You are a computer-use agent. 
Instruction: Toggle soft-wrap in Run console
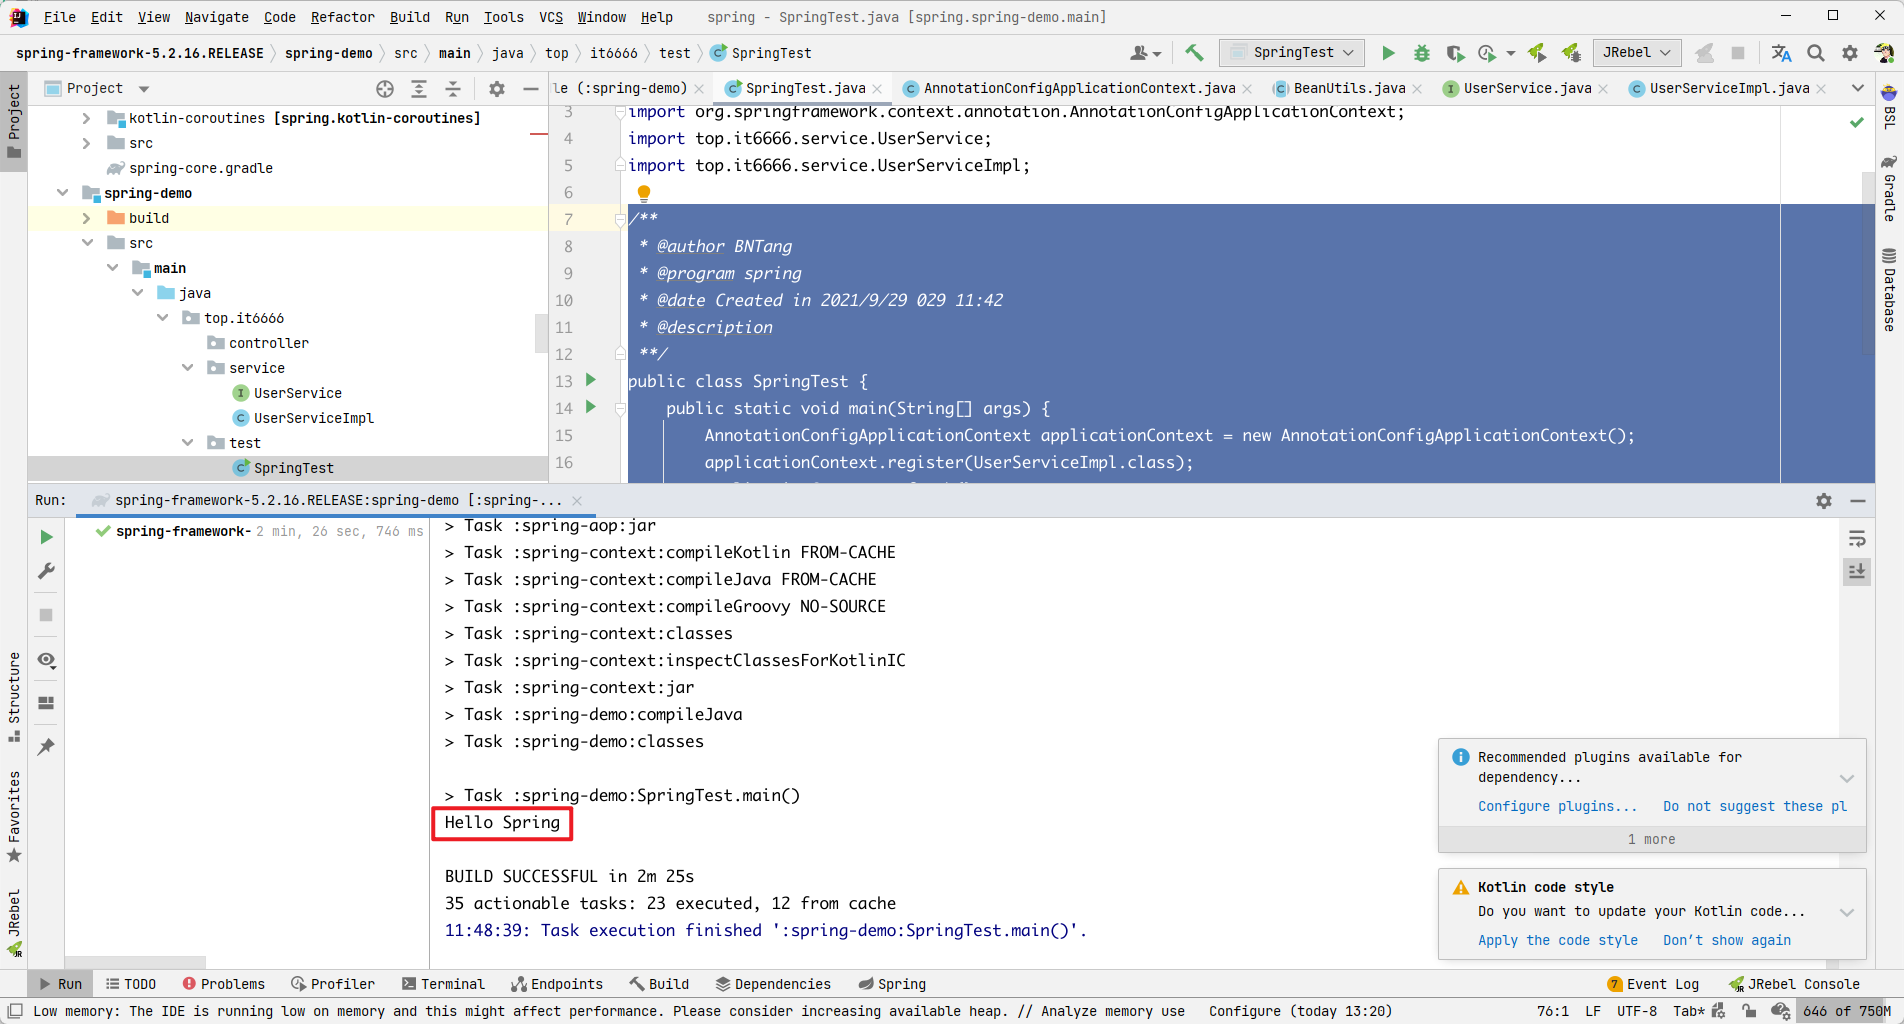[1857, 540]
